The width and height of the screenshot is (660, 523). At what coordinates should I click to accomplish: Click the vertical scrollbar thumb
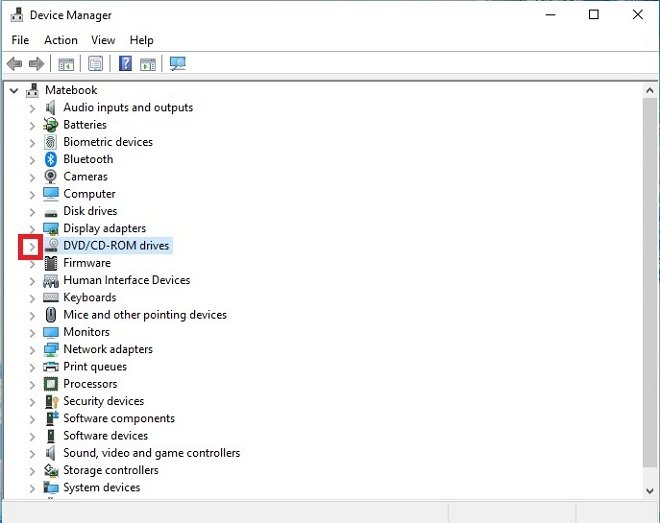coord(649,282)
